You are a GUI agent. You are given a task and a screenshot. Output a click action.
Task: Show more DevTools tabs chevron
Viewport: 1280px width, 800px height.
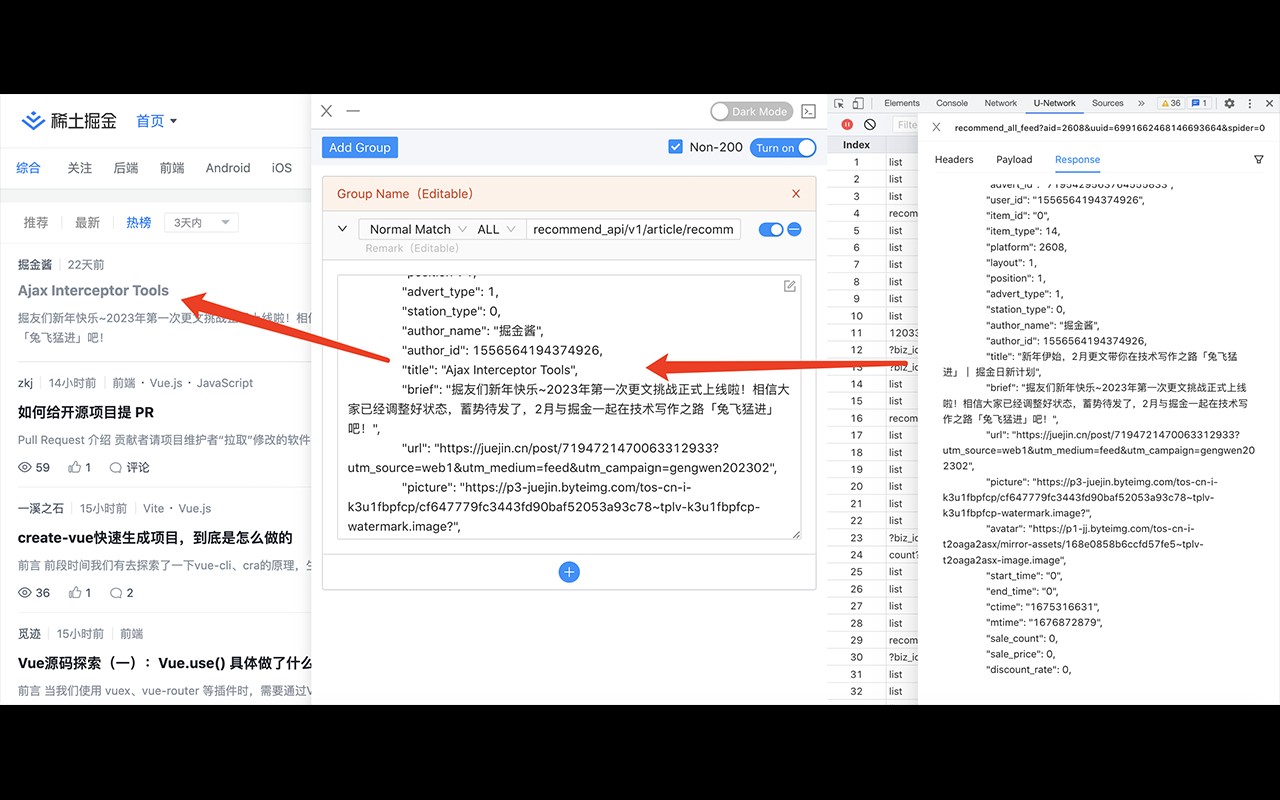[x=1141, y=103]
